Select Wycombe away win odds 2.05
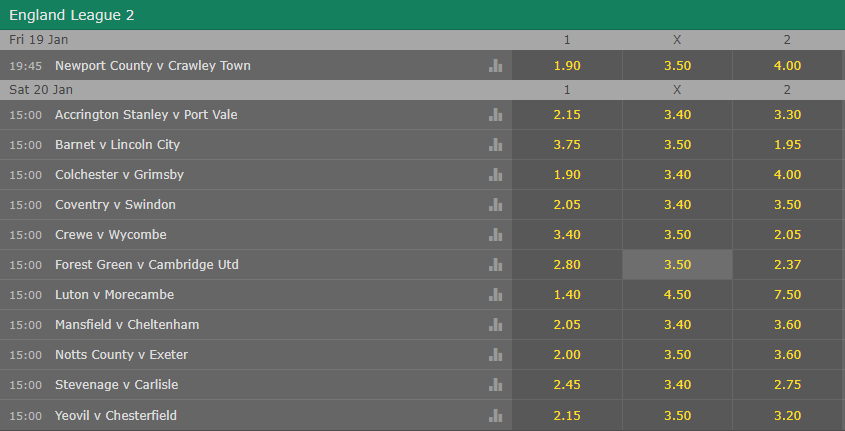845x431 pixels. click(787, 235)
